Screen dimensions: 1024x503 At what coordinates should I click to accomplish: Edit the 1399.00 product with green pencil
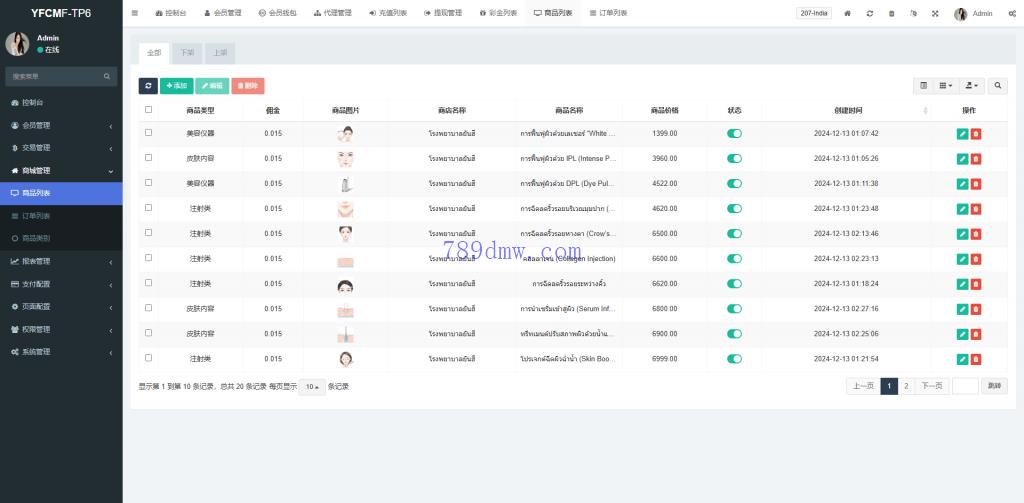click(x=962, y=133)
